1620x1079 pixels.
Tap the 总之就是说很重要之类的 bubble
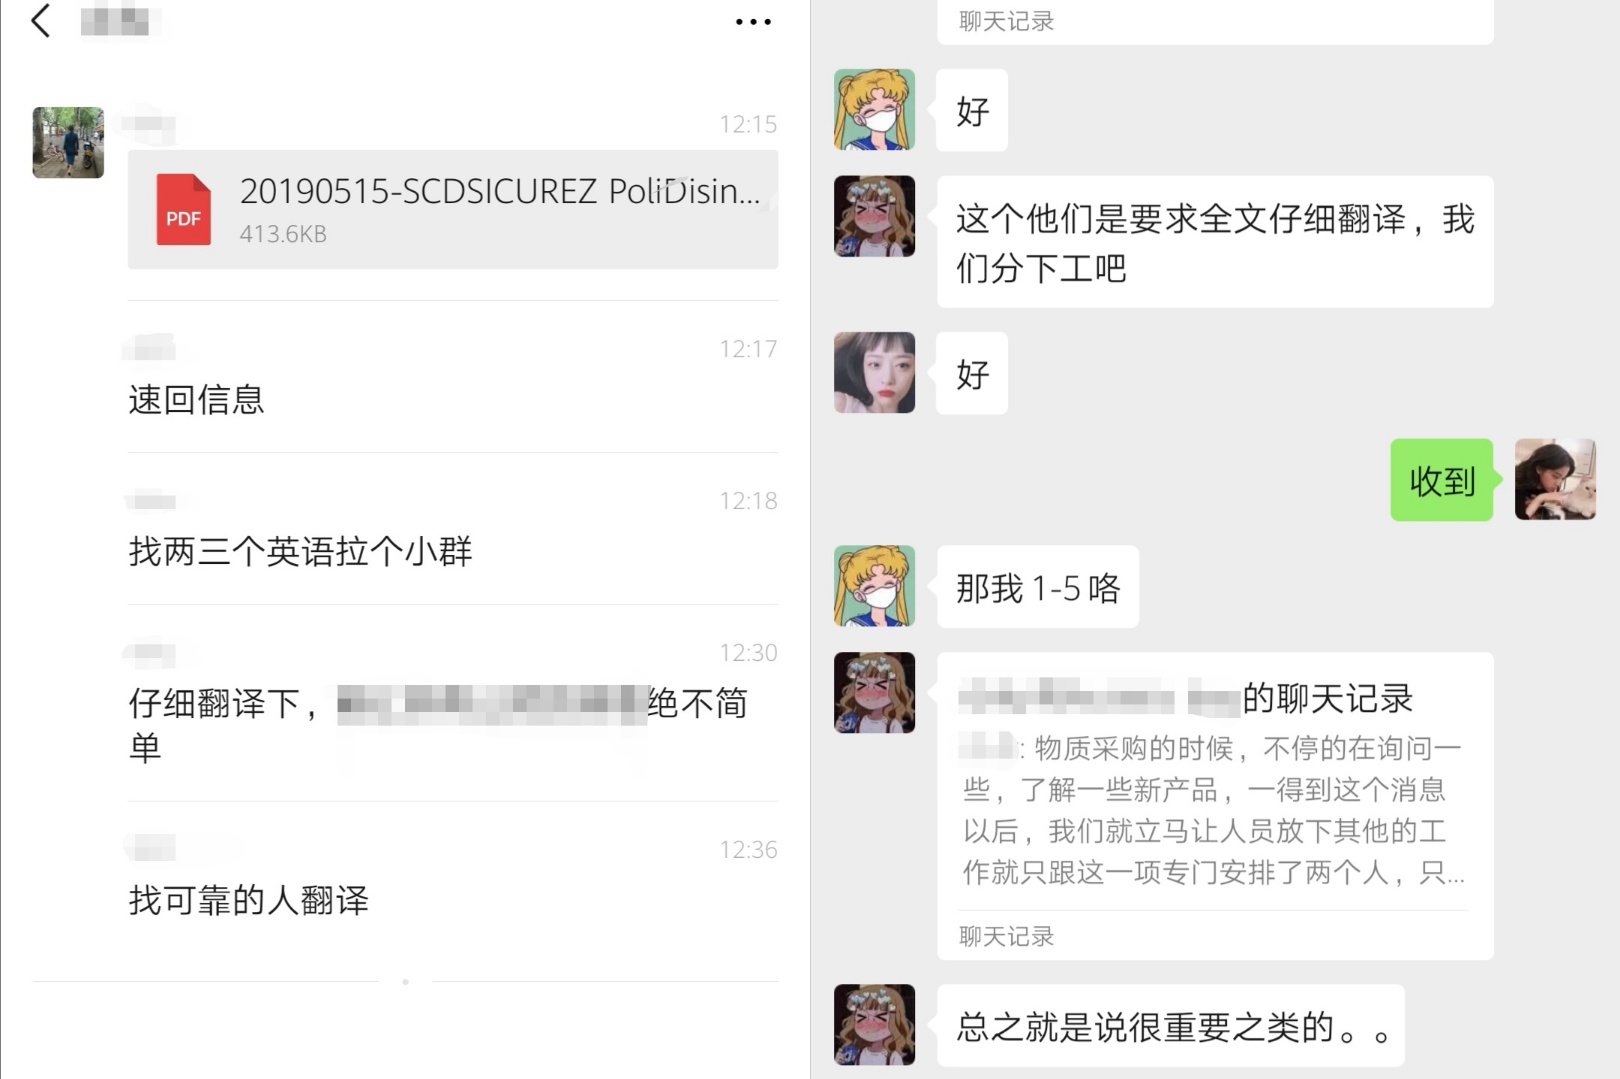click(1171, 1026)
